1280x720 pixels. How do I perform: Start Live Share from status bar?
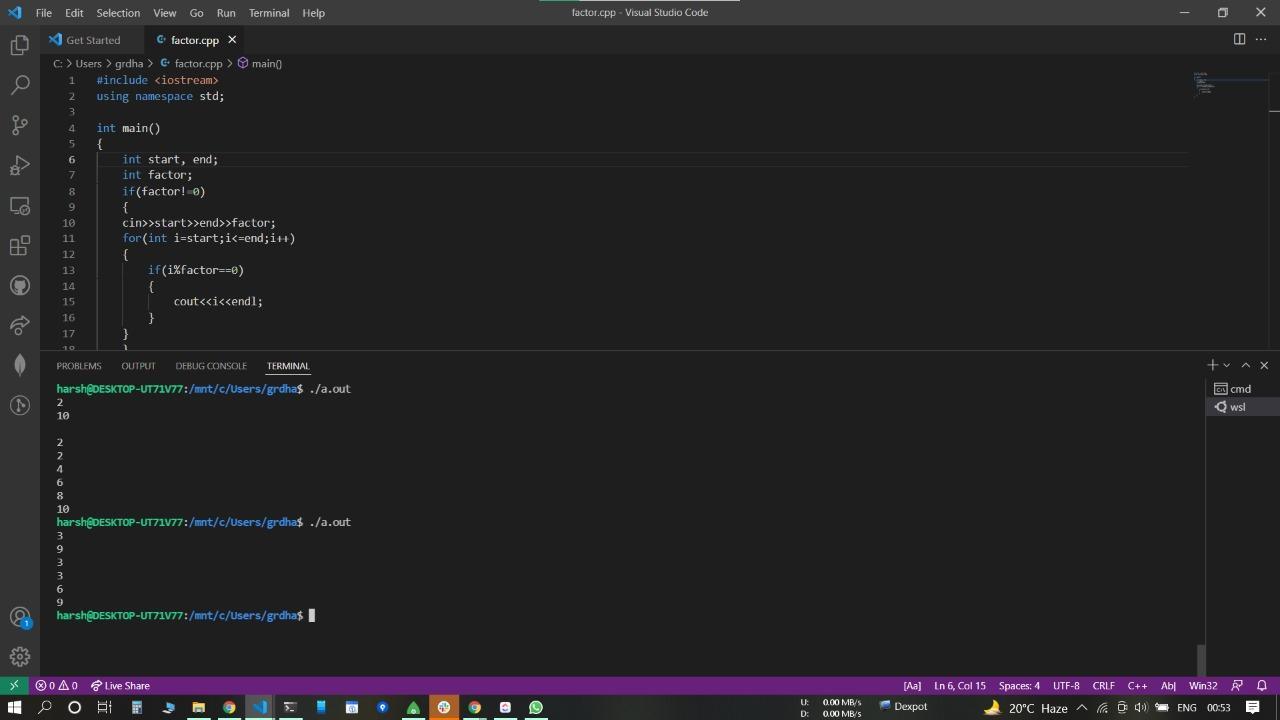coord(120,686)
